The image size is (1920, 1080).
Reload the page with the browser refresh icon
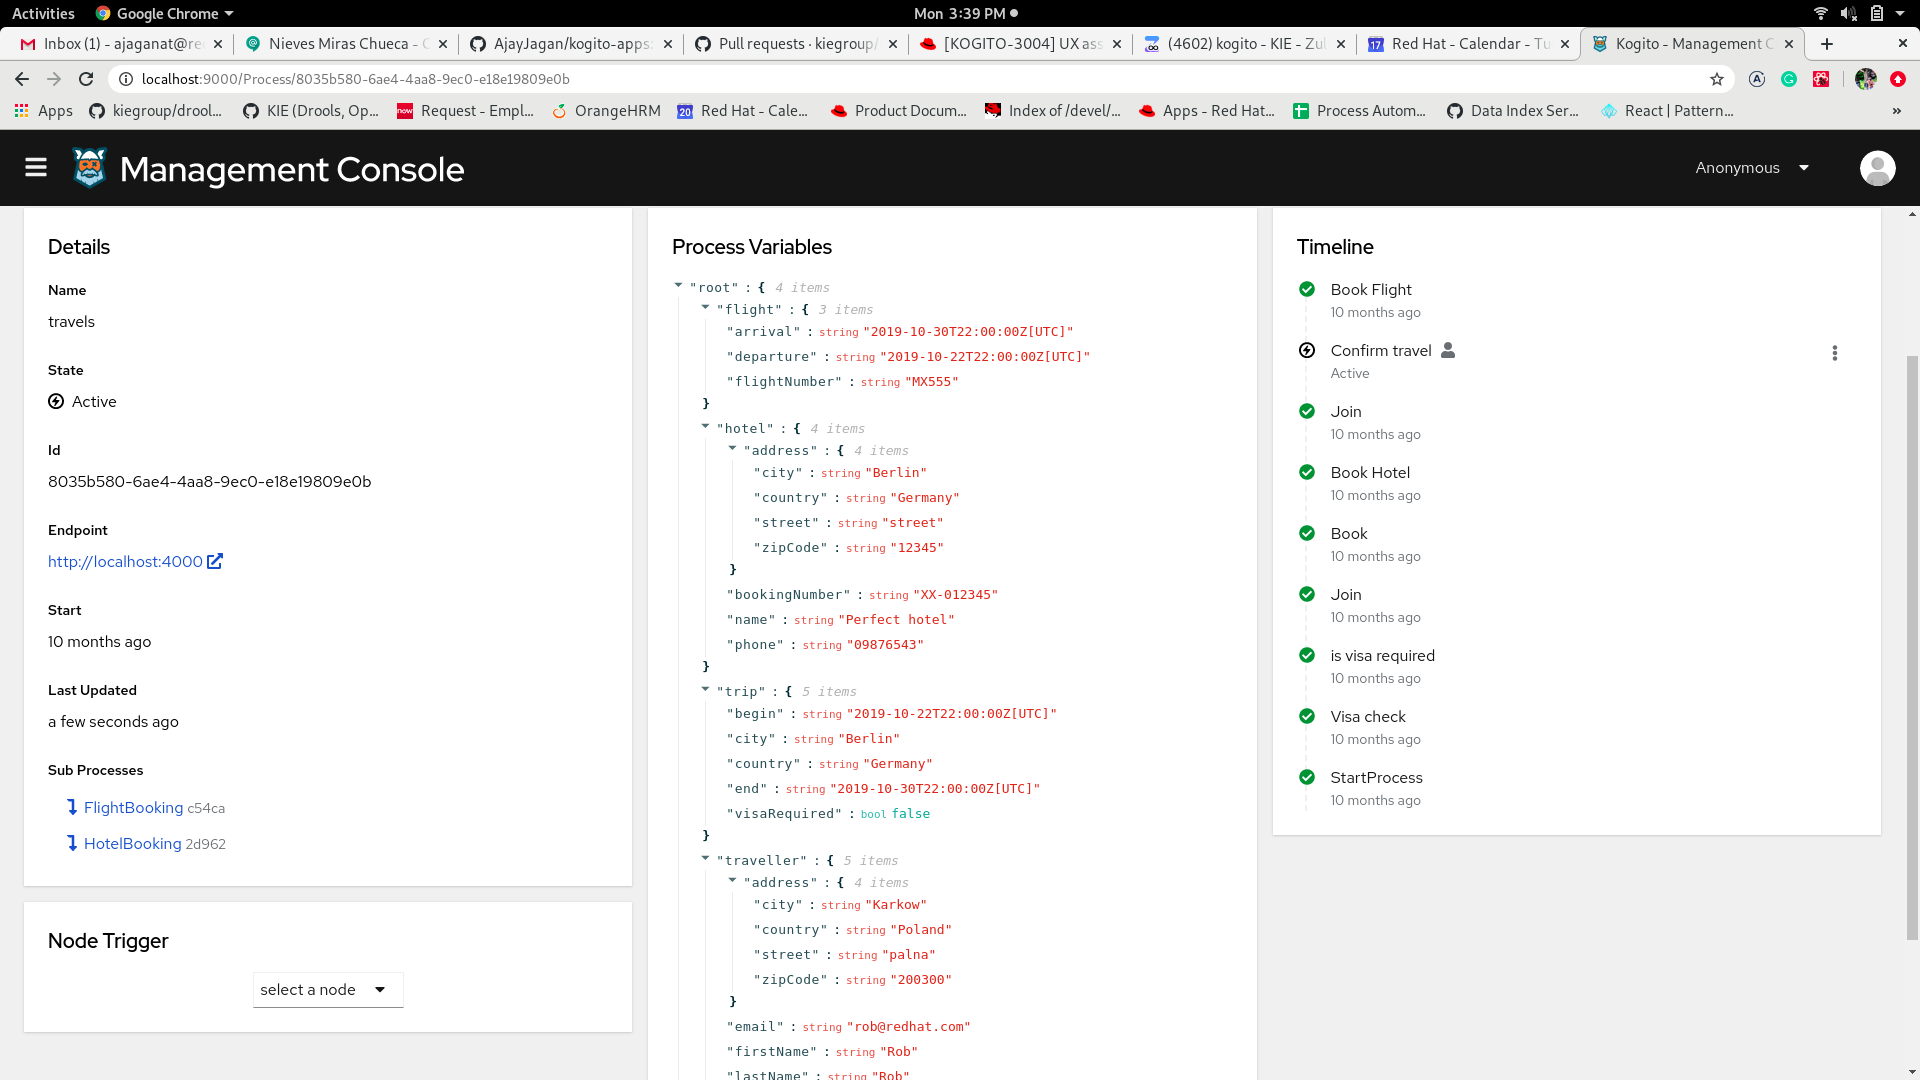coord(86,79)
